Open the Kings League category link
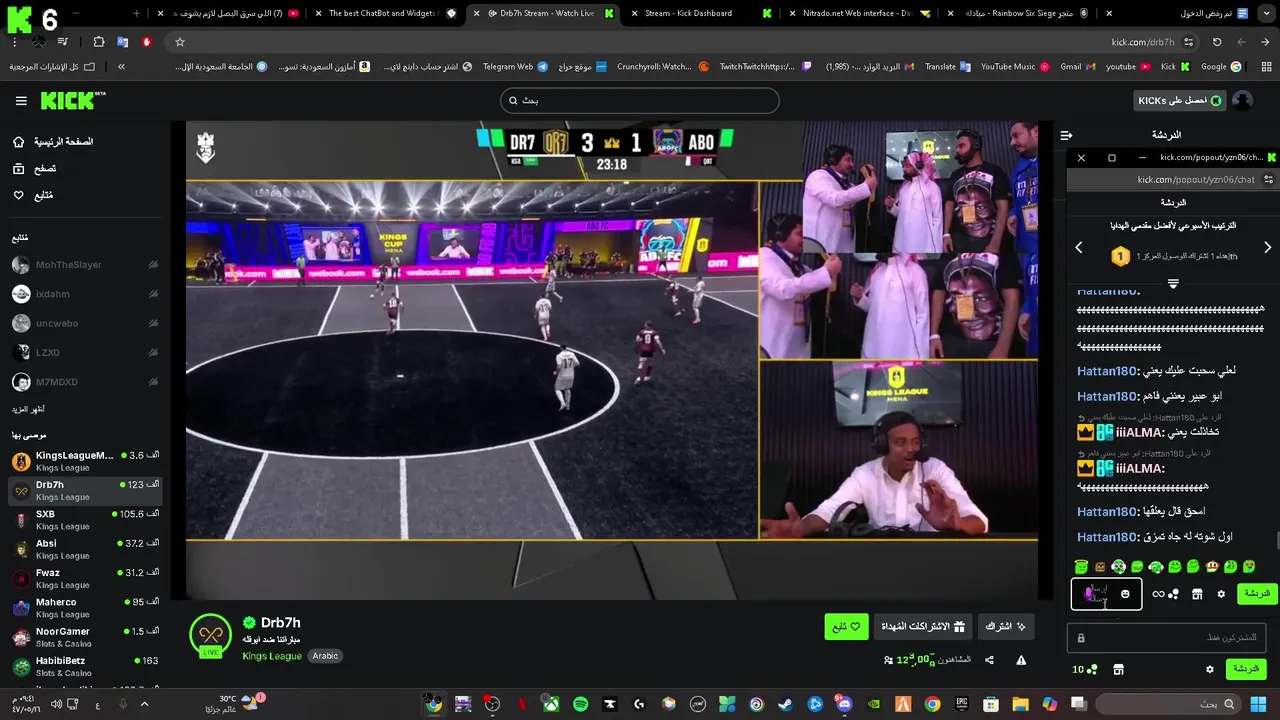The width and height of the screenshot is (1280, 720). click(x=272, y=656)
